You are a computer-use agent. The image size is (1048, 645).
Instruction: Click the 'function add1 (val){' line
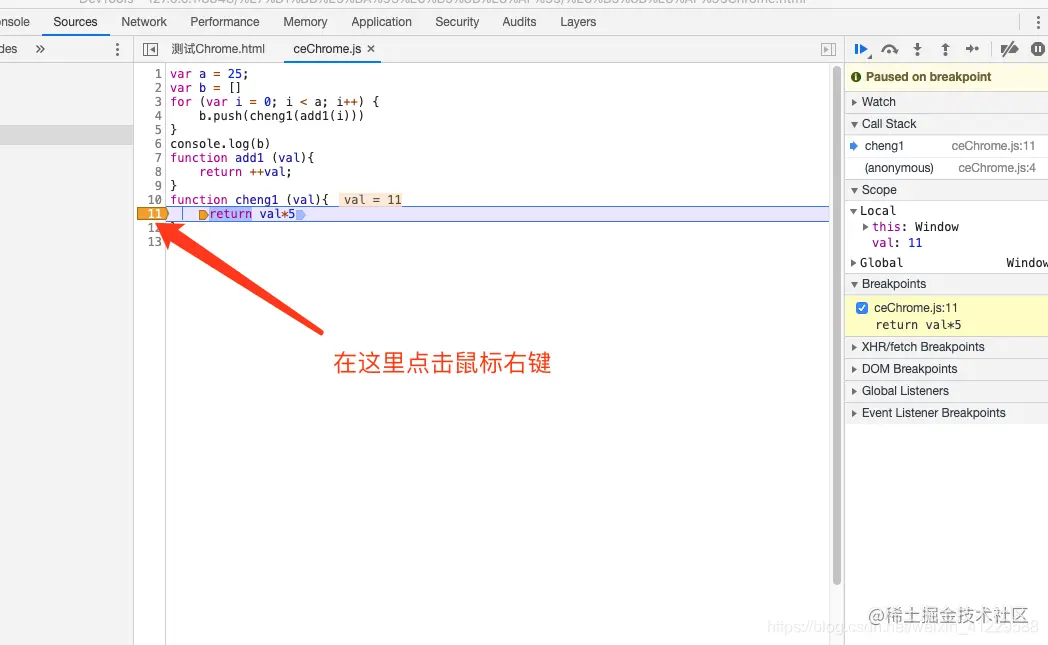(242, 158)
